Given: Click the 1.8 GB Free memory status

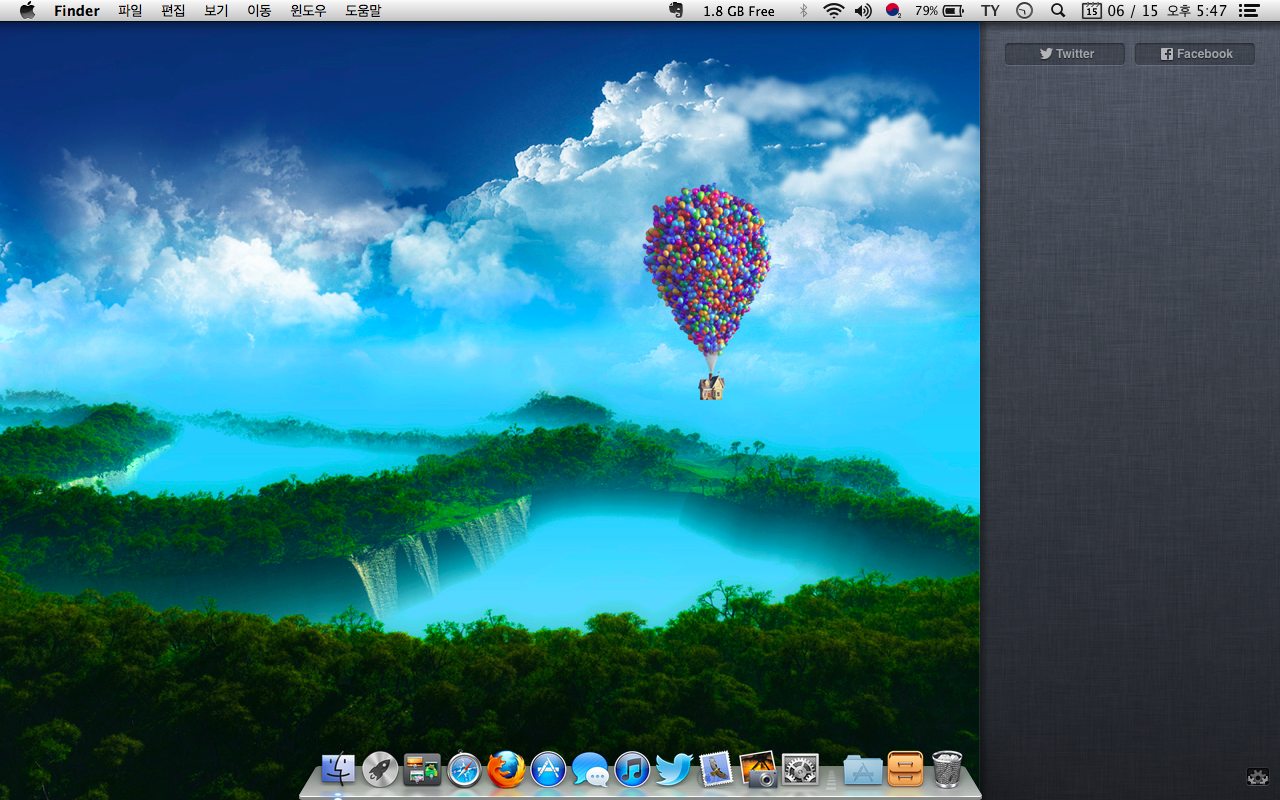Looking at the screenshot, I should [x=739, y=11].
